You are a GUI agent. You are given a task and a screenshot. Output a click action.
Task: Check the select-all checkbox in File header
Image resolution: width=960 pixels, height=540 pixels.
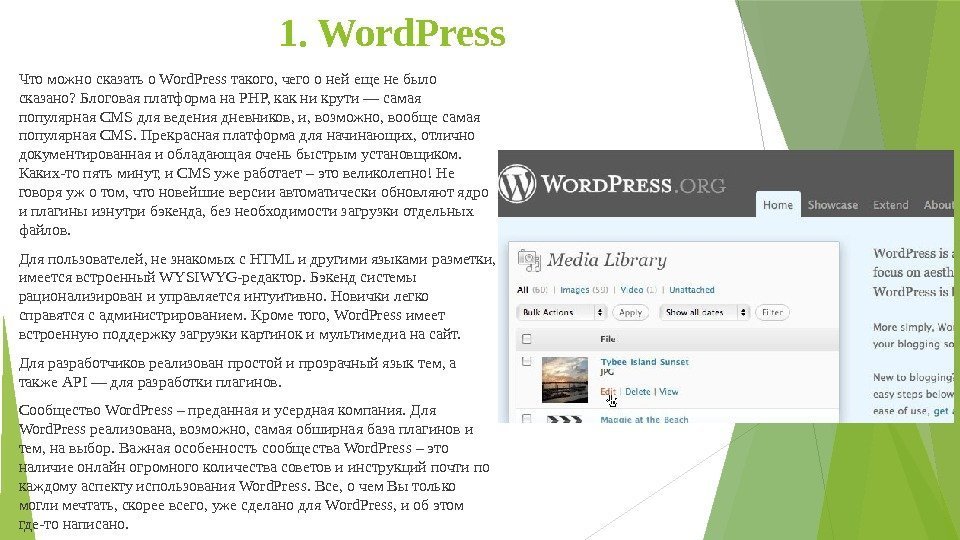tap(527, 339)
